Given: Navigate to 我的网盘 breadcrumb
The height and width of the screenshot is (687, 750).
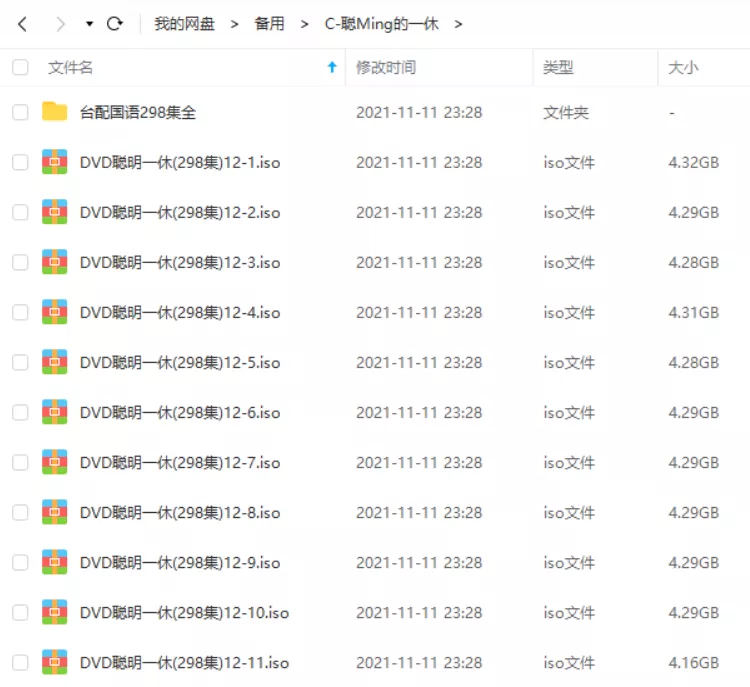Looking at the screenshot, I should 184,23.
